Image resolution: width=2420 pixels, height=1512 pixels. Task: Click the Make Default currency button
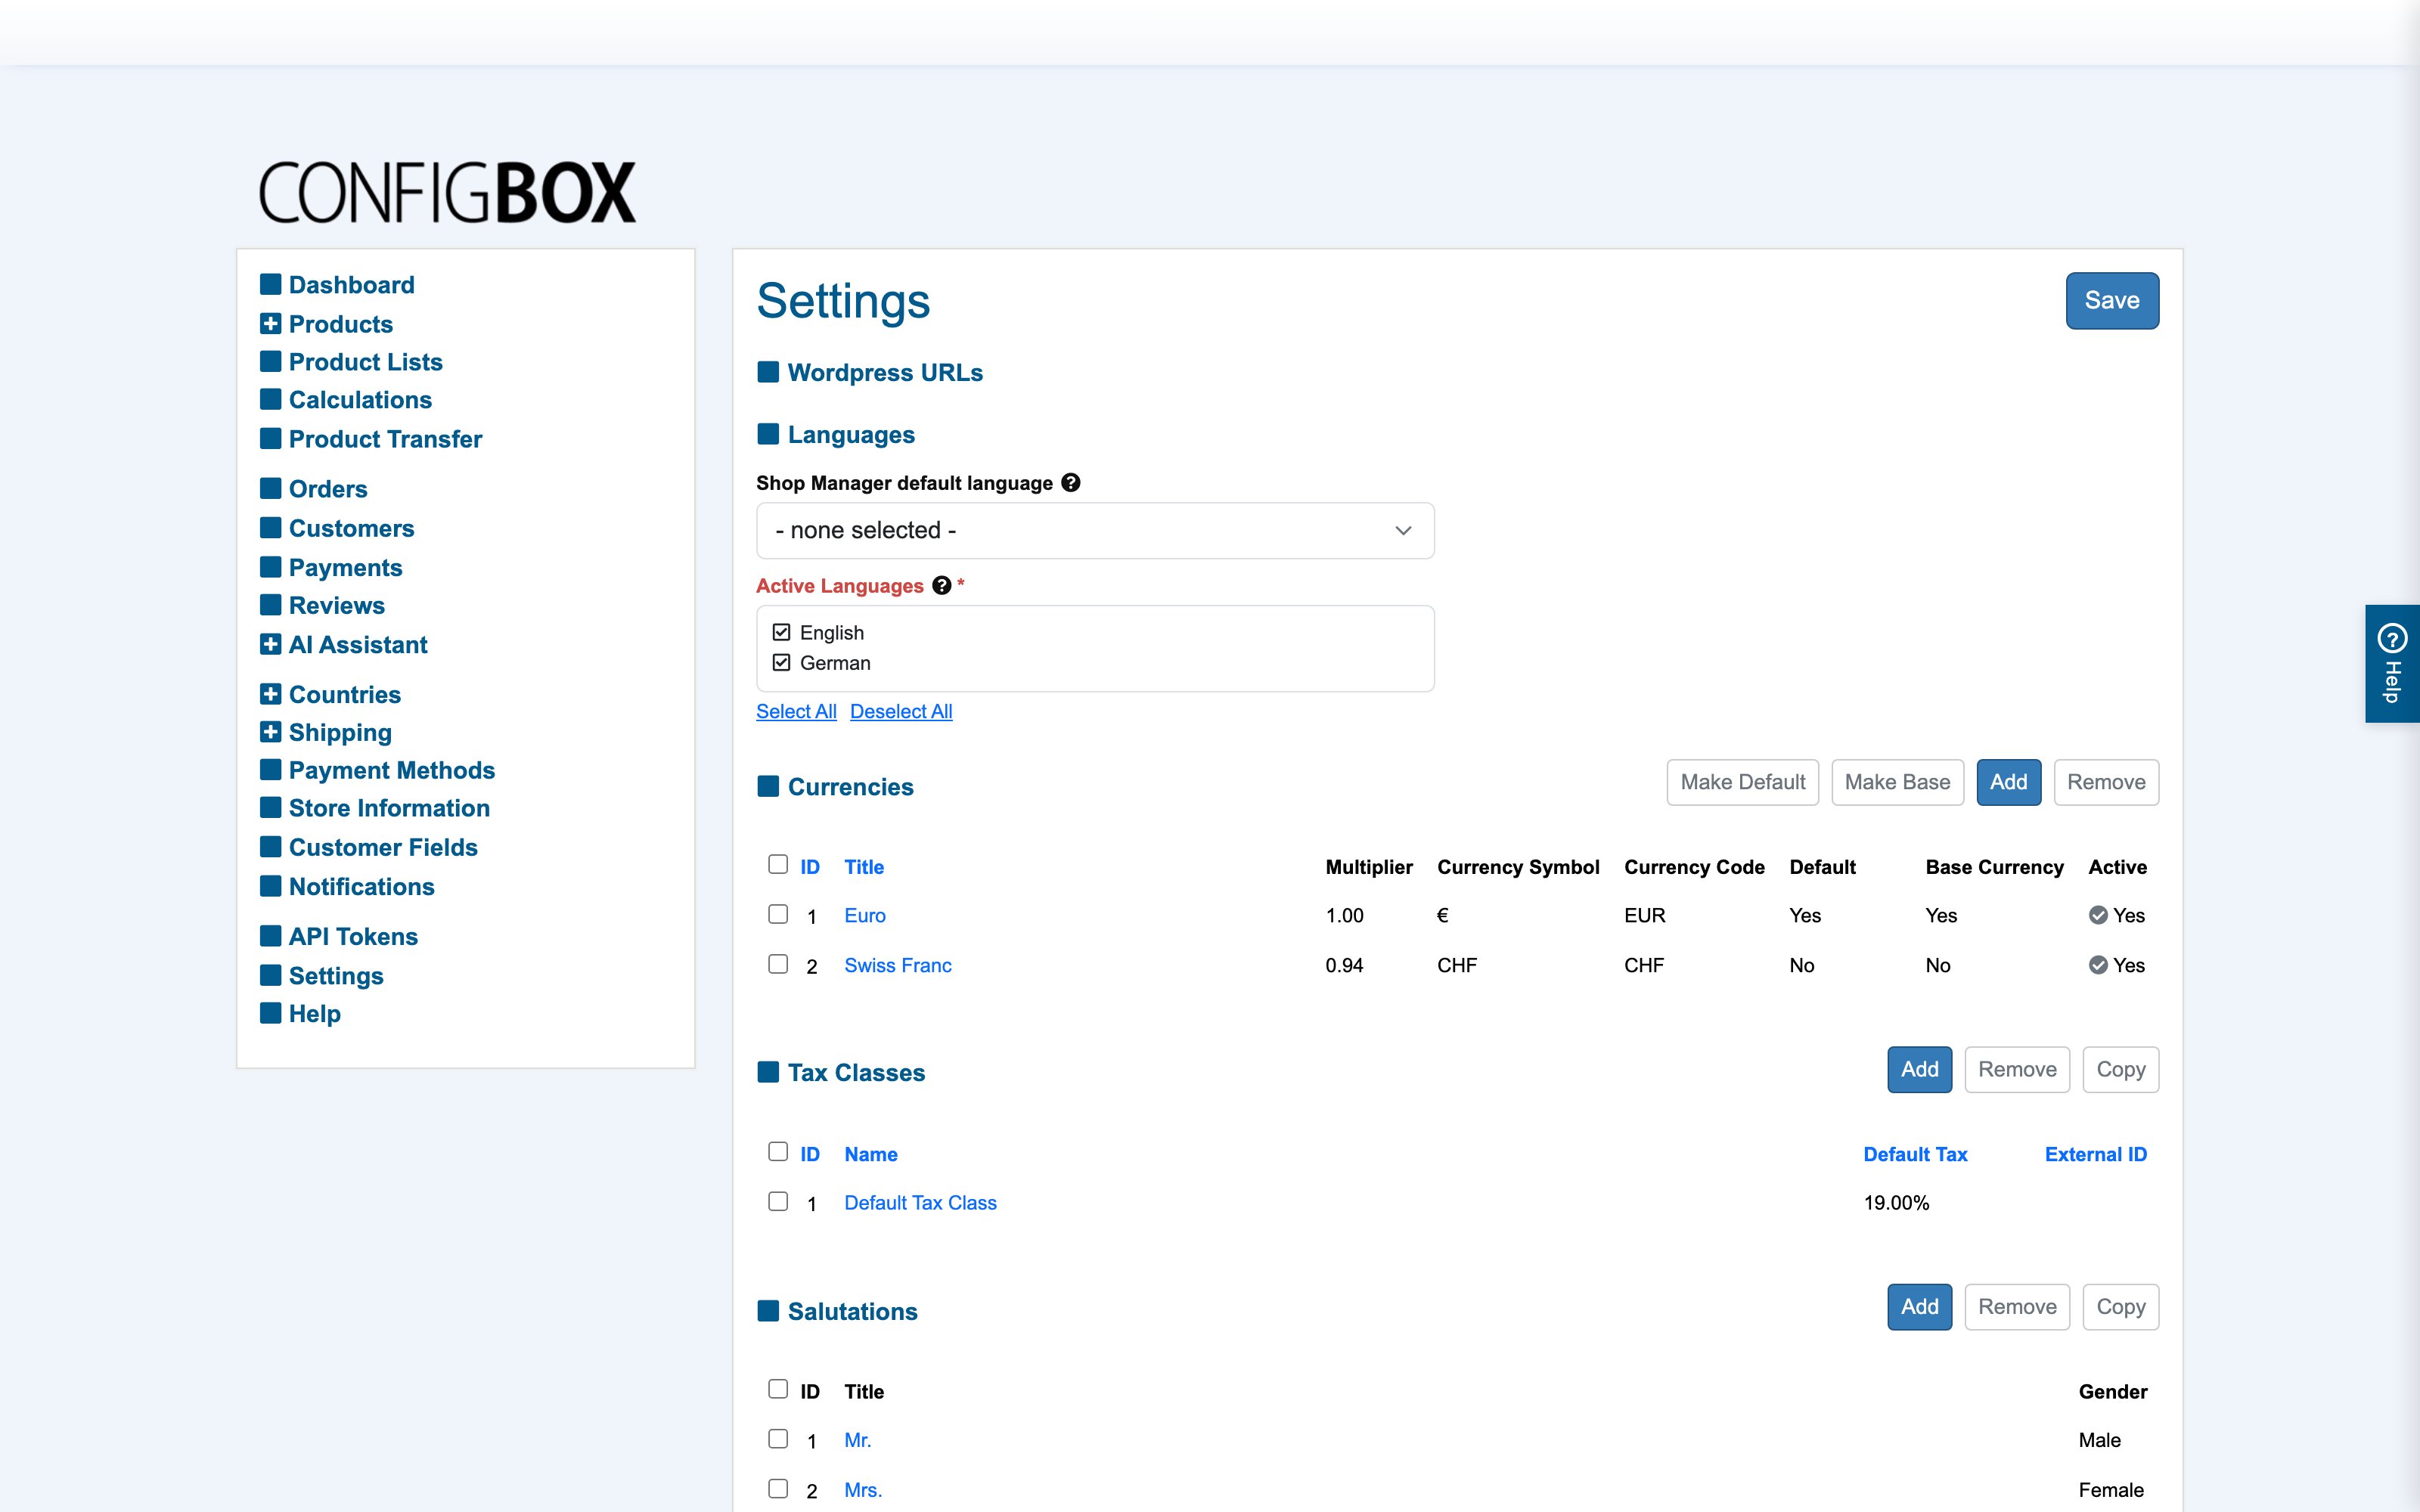click(1742, 782)
